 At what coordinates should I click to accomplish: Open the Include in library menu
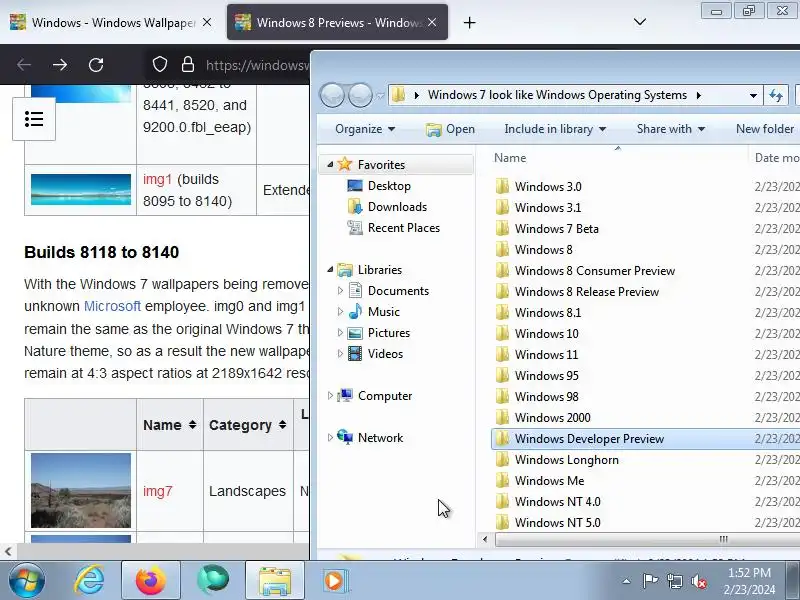555,129
